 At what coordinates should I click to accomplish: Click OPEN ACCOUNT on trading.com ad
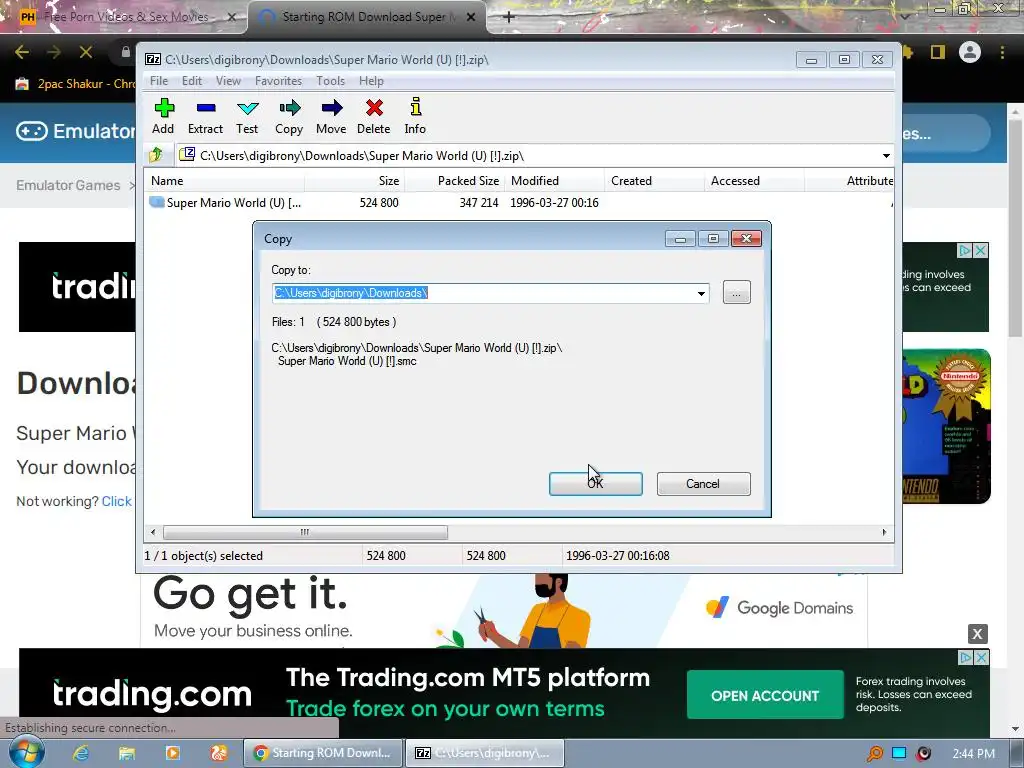765,696
